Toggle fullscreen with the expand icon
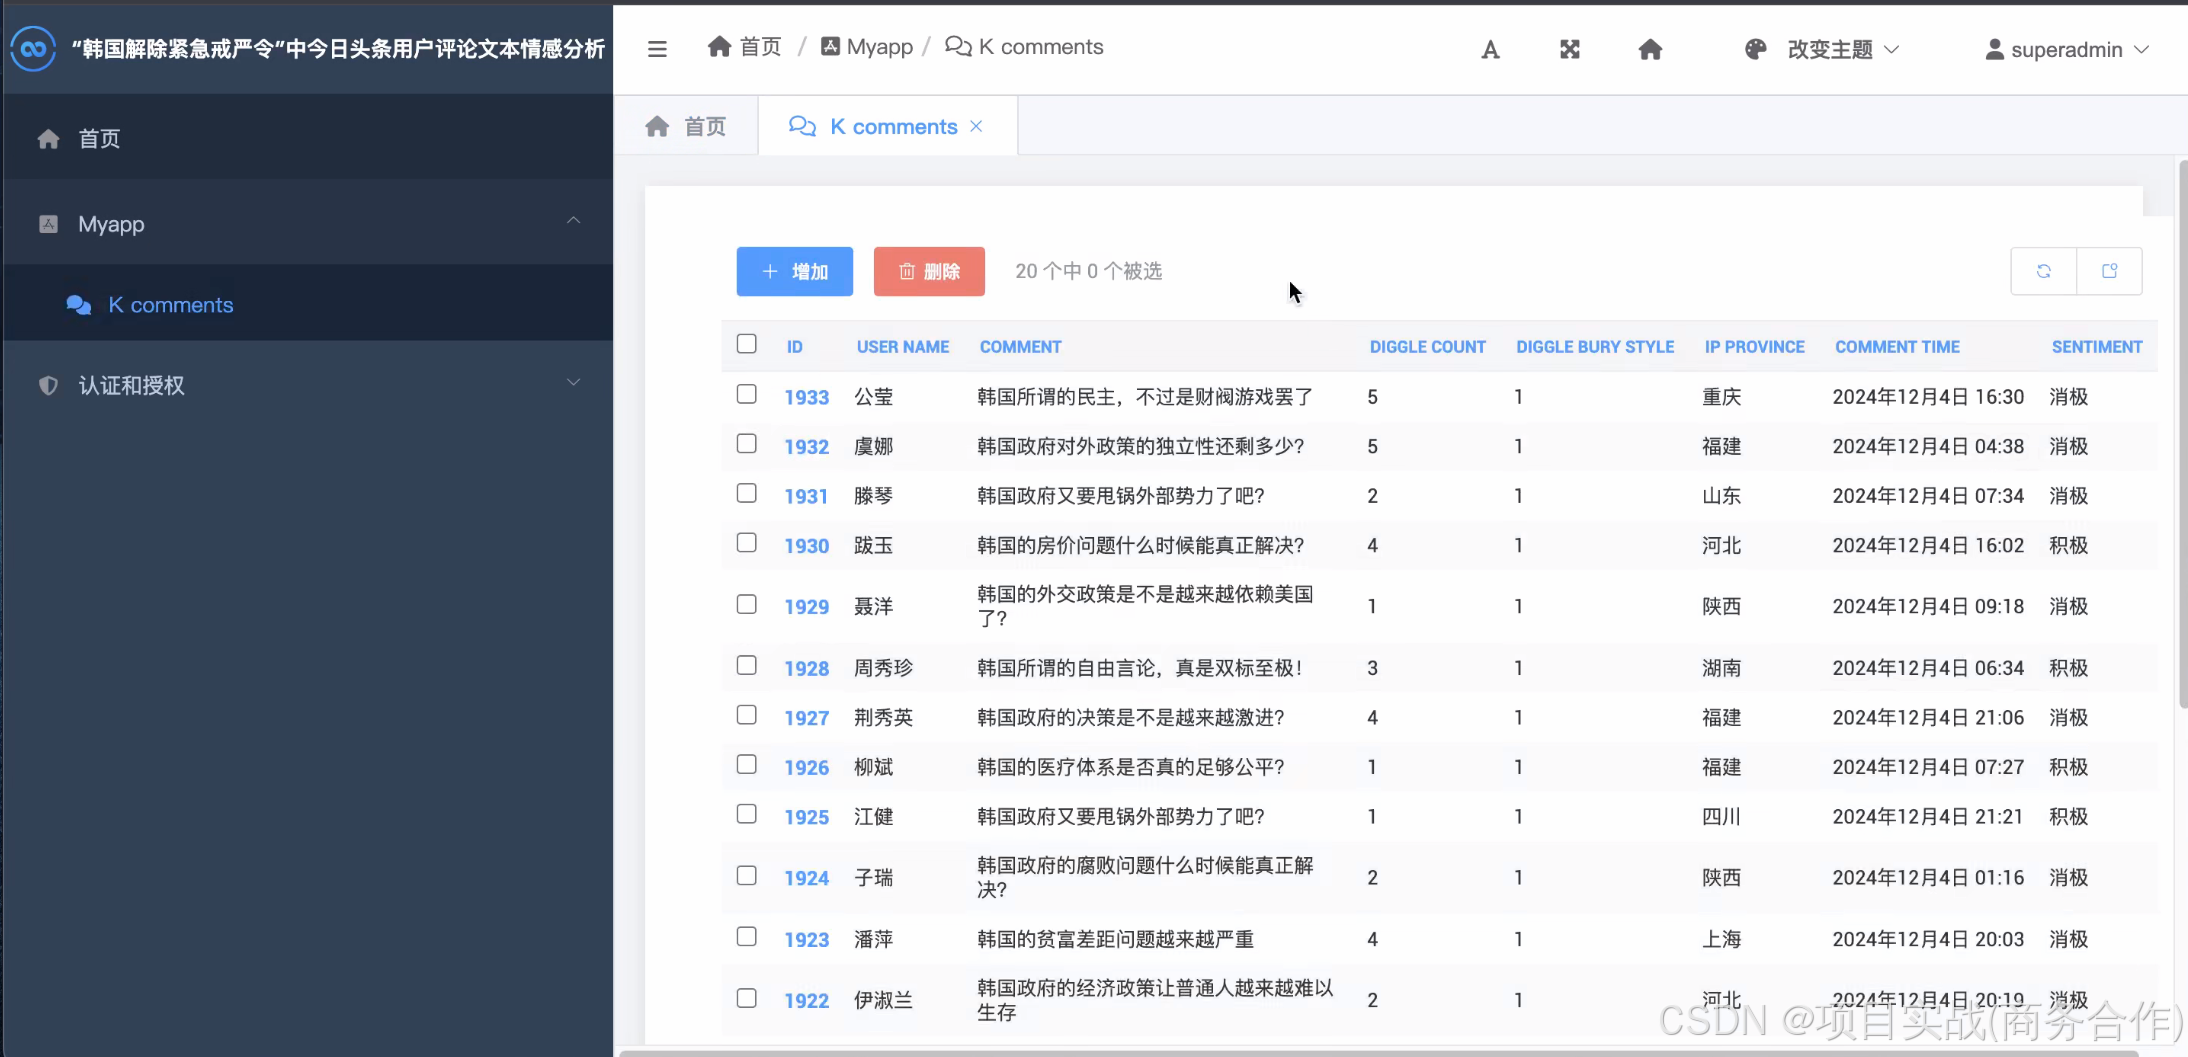Image resolution: width=2188 pixels, height=1057 pixels. pos(1570,50)
